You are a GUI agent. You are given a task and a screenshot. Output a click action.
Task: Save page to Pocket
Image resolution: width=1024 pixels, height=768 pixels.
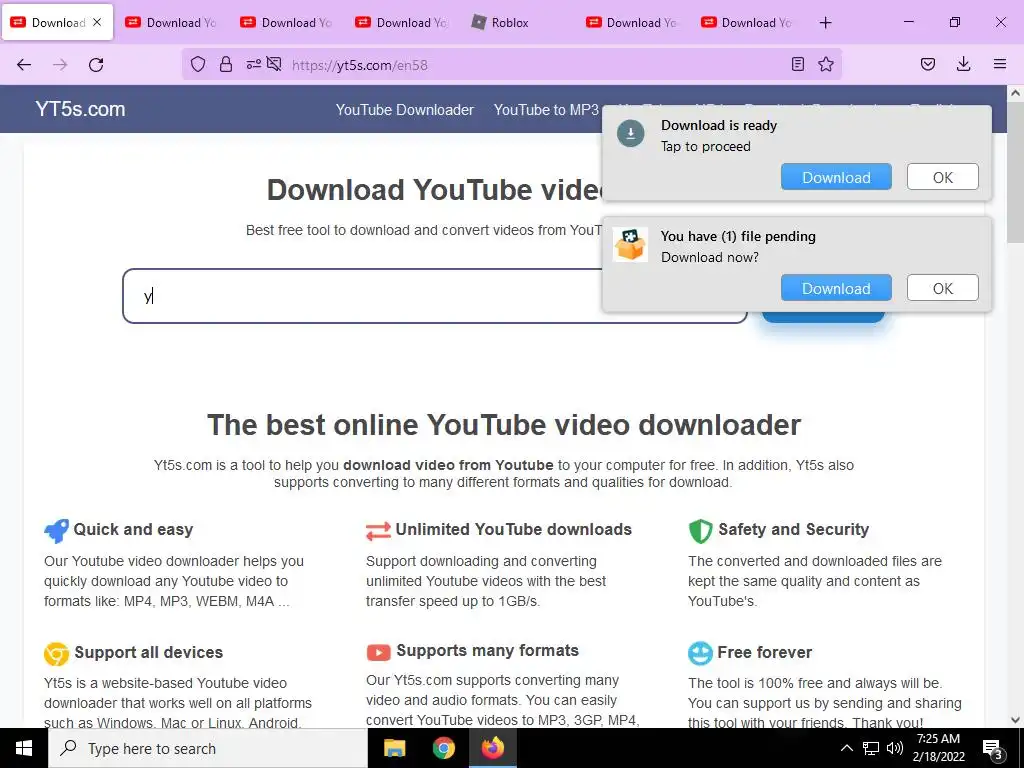click(x=928, y=64)
